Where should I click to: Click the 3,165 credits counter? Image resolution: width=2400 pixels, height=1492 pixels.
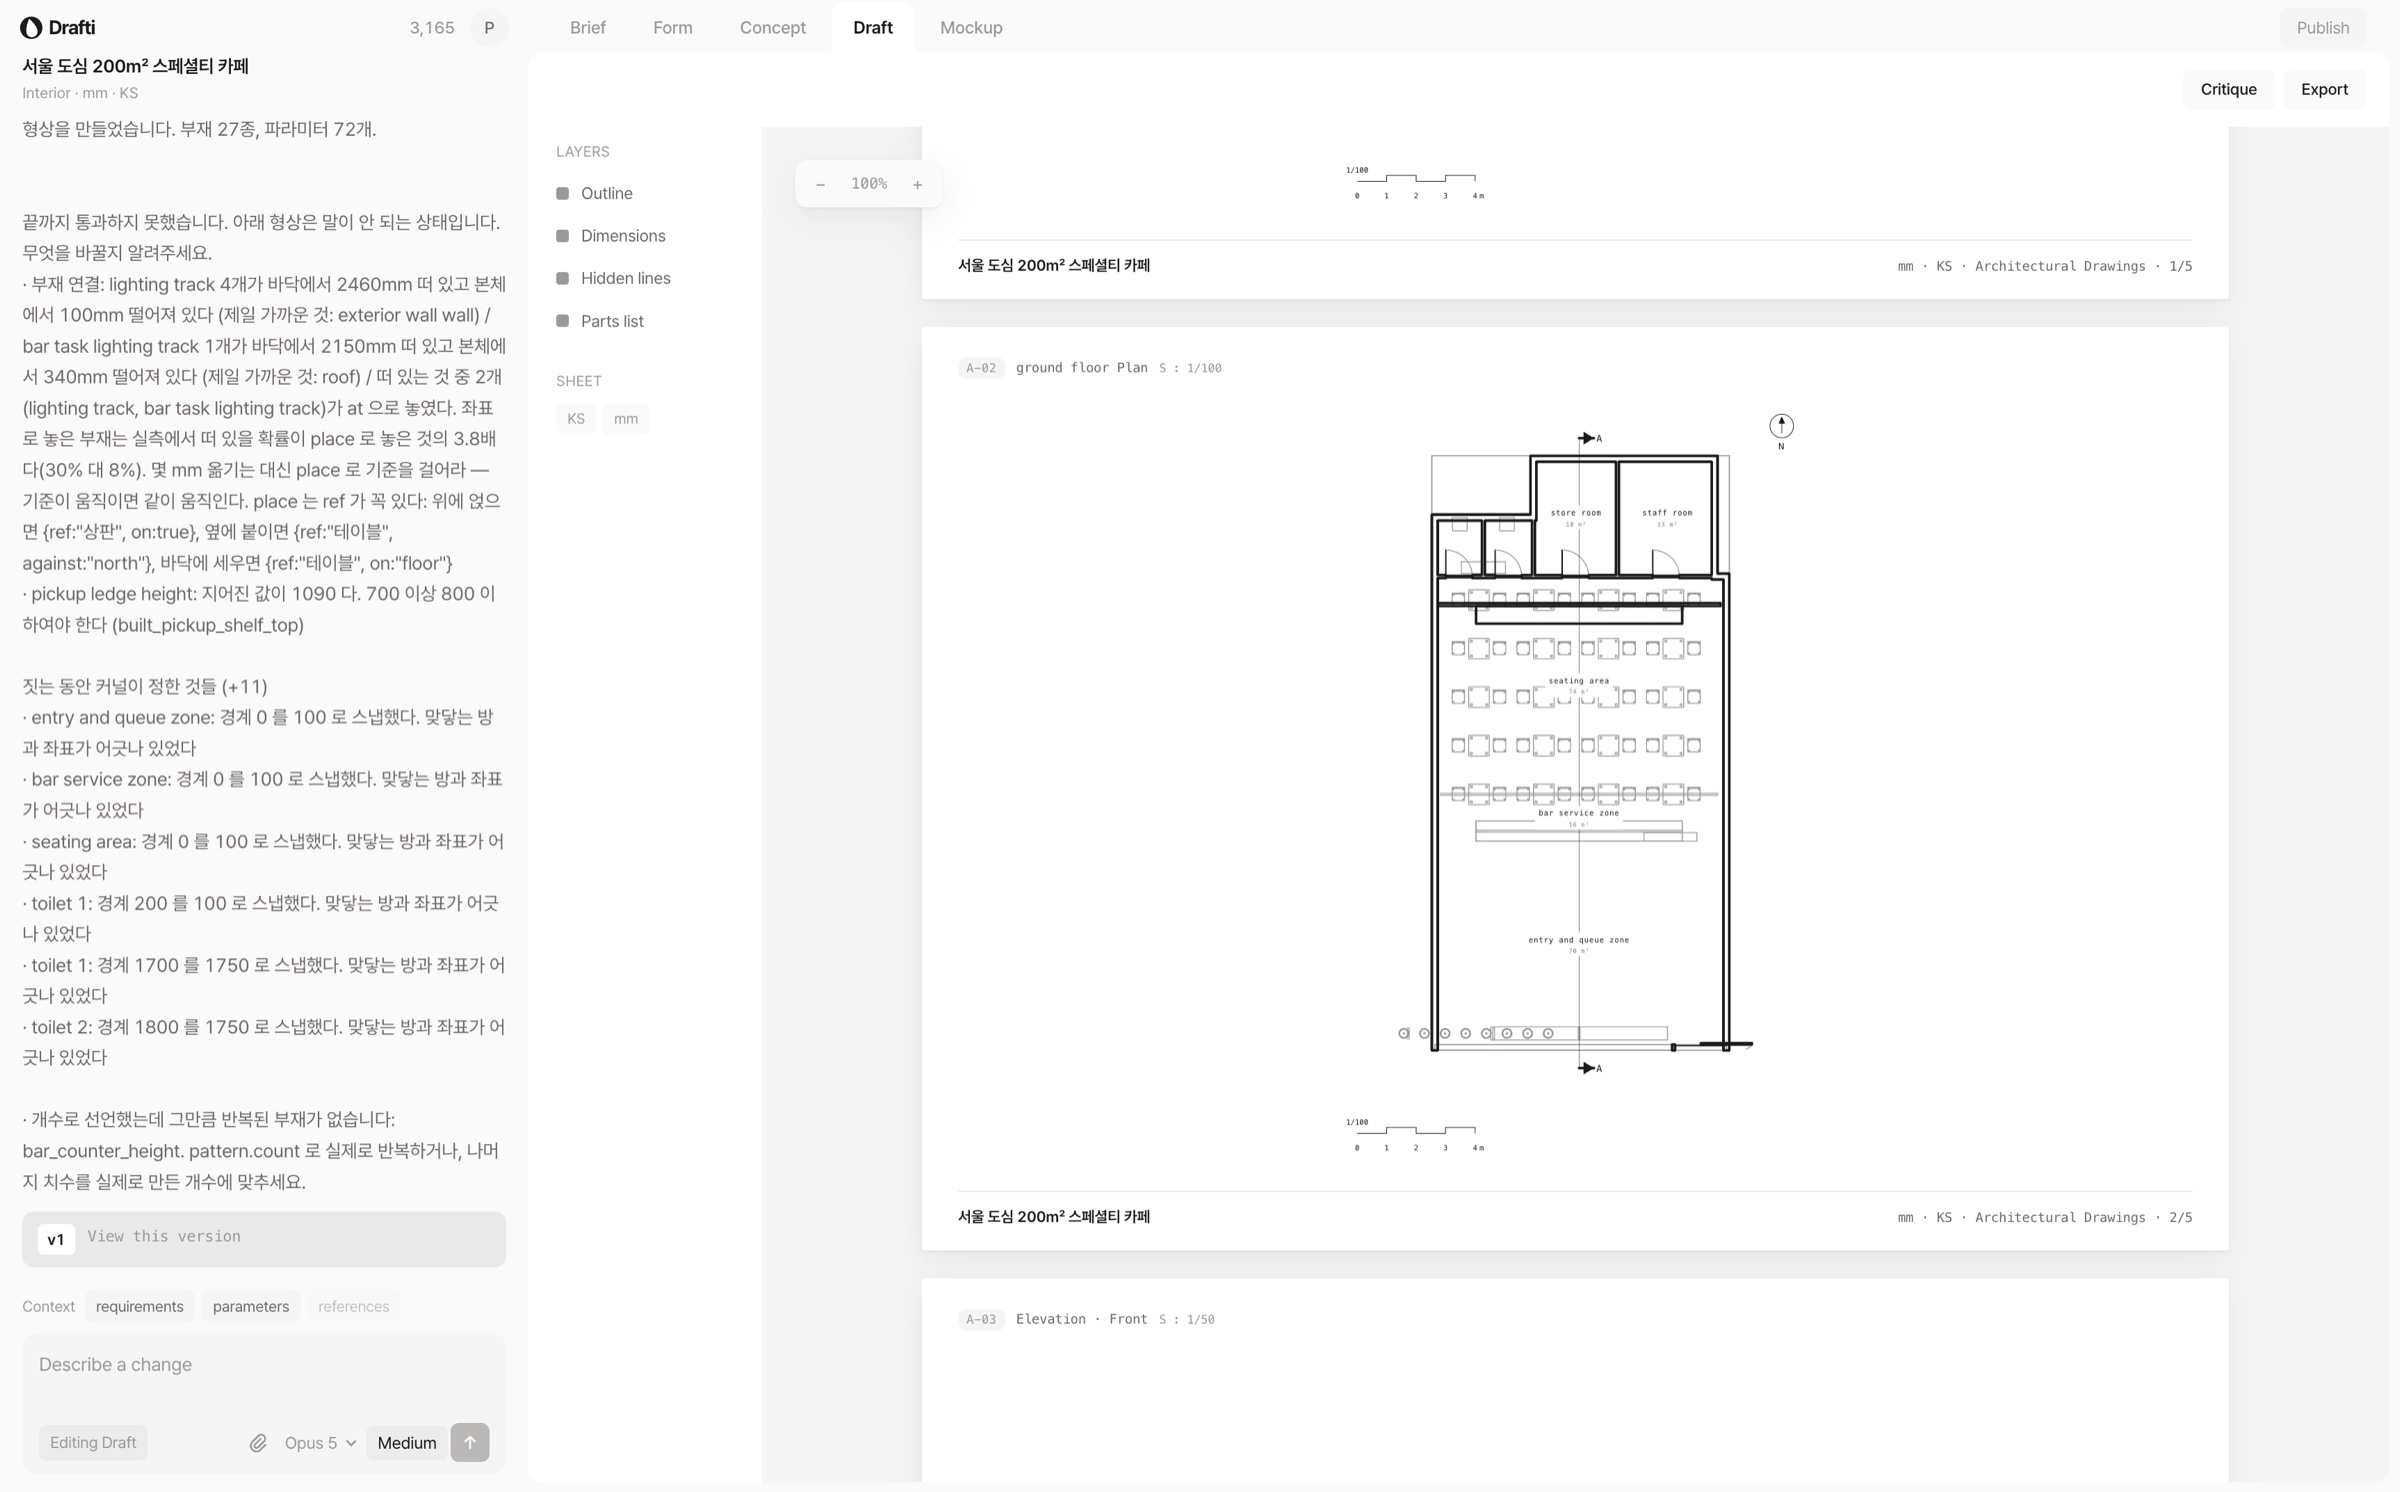point(431,28)
